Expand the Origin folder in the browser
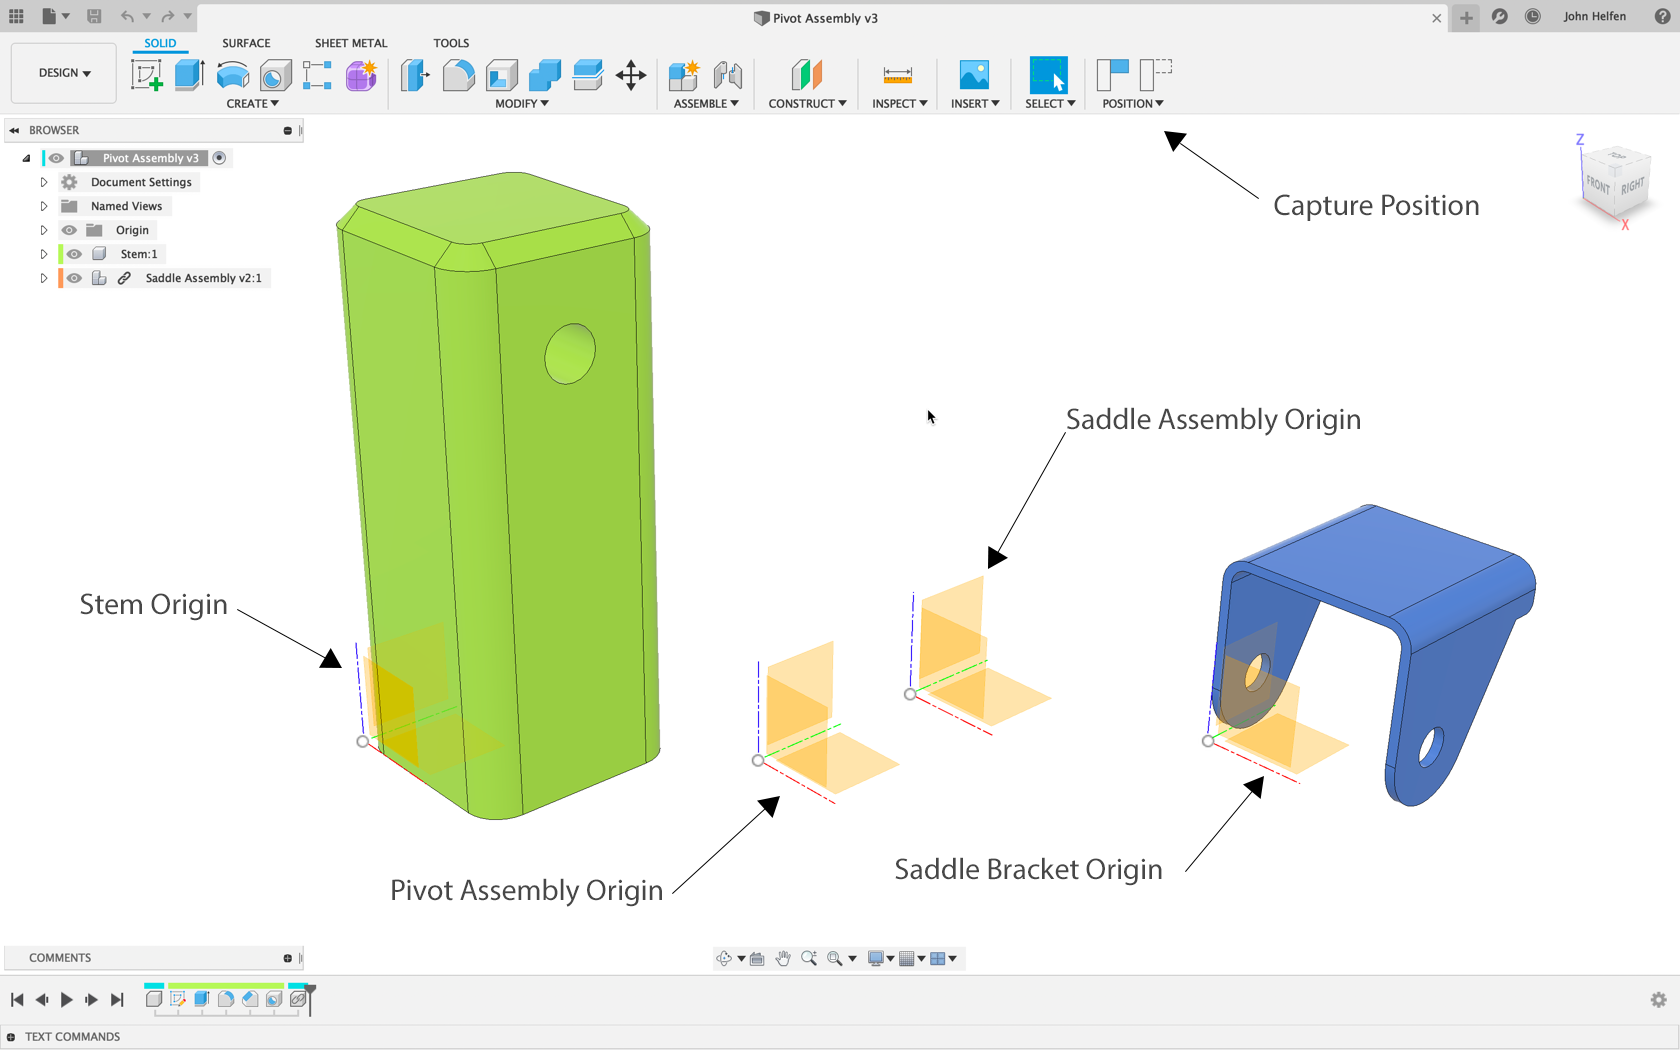 click(x=43, y=229)
